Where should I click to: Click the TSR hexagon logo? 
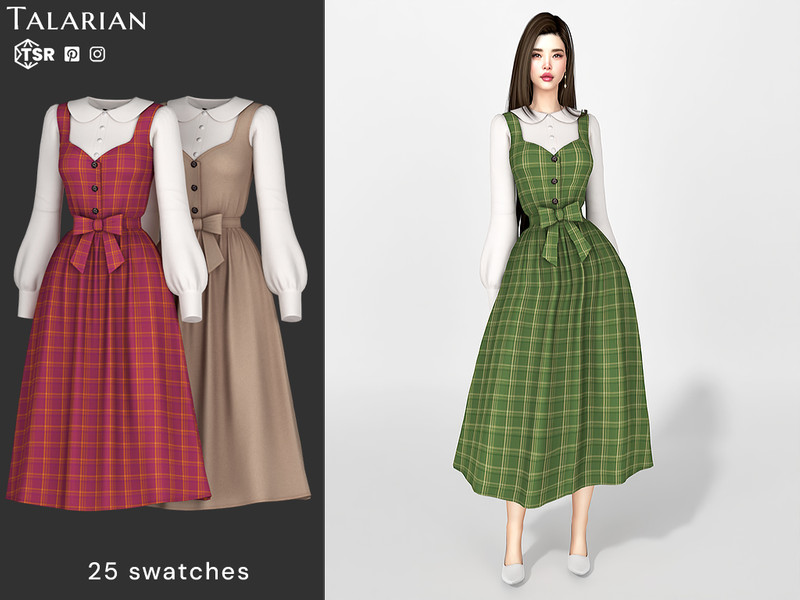31,55
